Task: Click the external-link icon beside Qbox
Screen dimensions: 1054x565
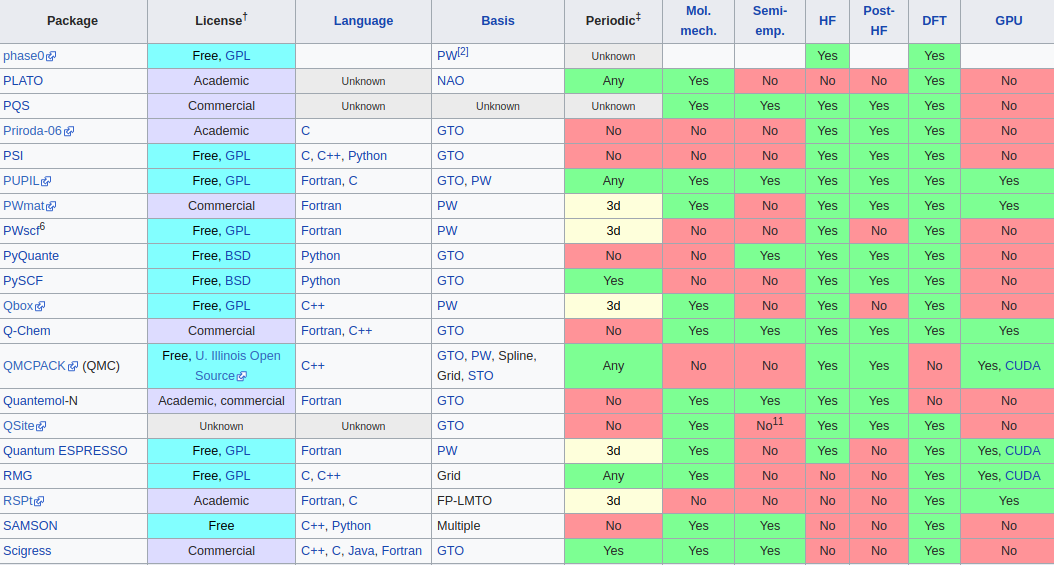Action: 40,306
